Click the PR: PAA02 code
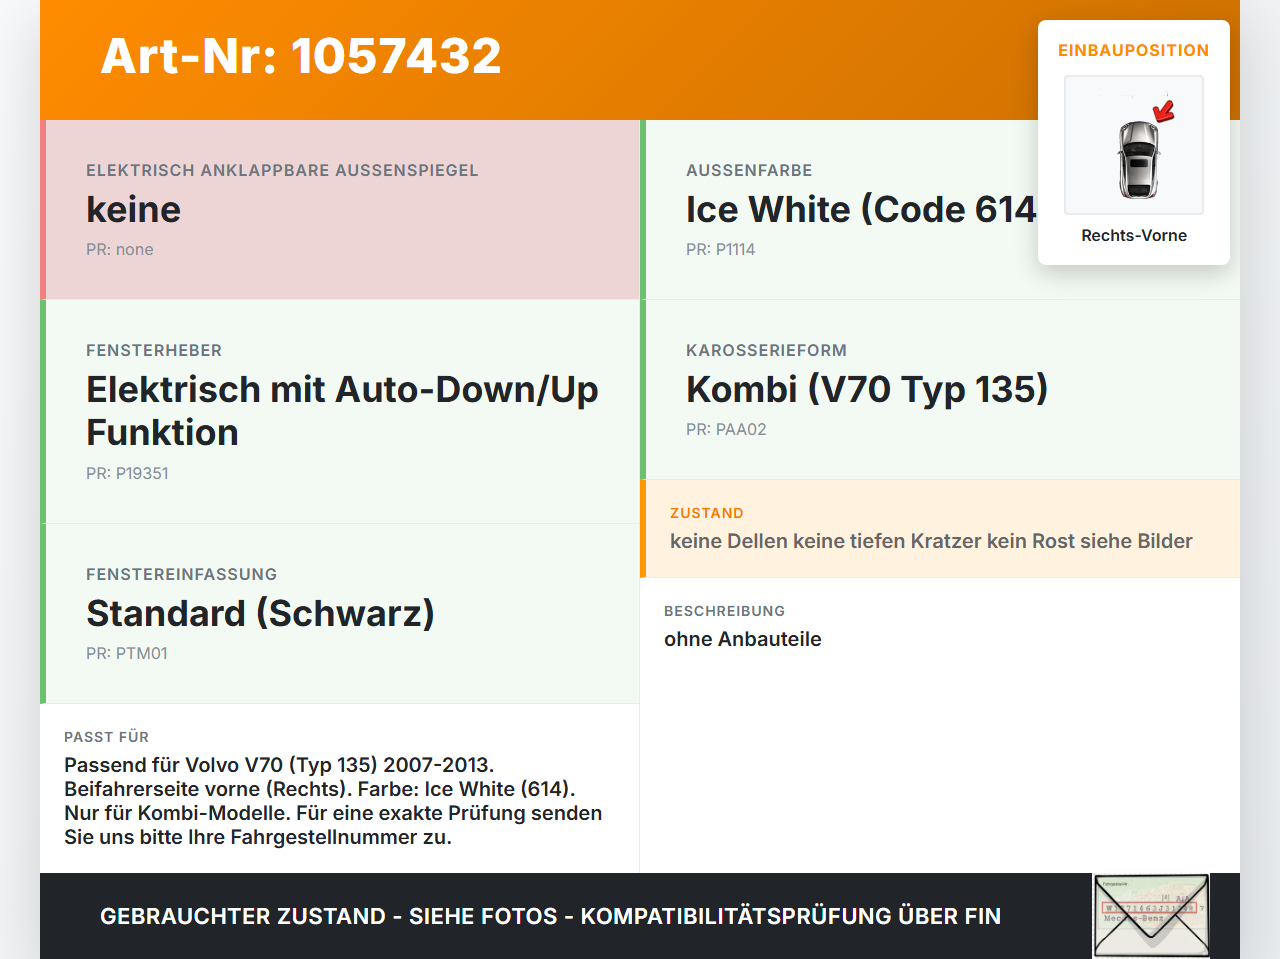The image size is (1280, 959). [726, 429]
